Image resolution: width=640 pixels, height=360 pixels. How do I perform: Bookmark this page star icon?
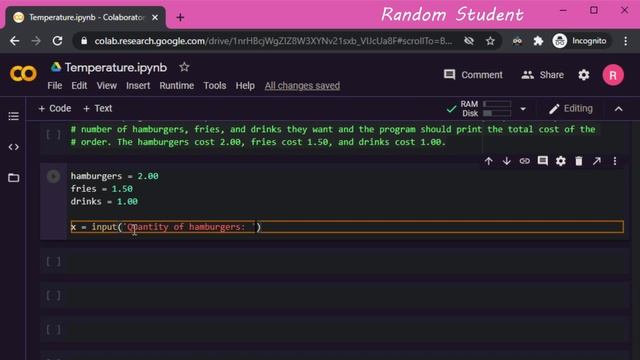490,41
